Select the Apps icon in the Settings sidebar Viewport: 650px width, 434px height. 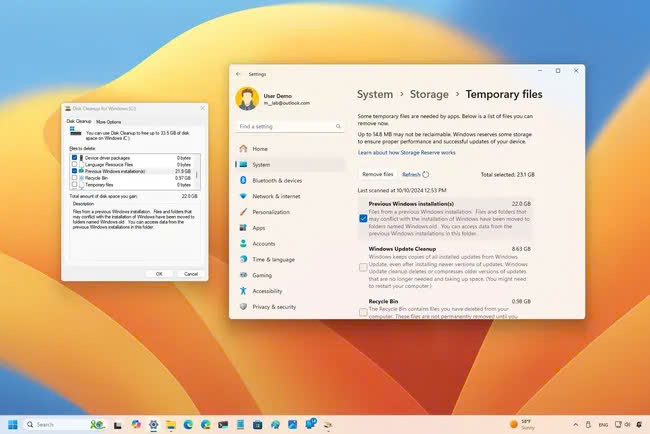pyautogui.click(x=242, y=228)
